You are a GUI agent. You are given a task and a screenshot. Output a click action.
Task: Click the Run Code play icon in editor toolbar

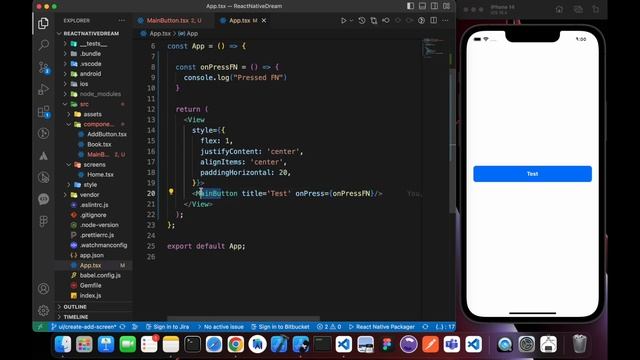click(x=343, y=20)
